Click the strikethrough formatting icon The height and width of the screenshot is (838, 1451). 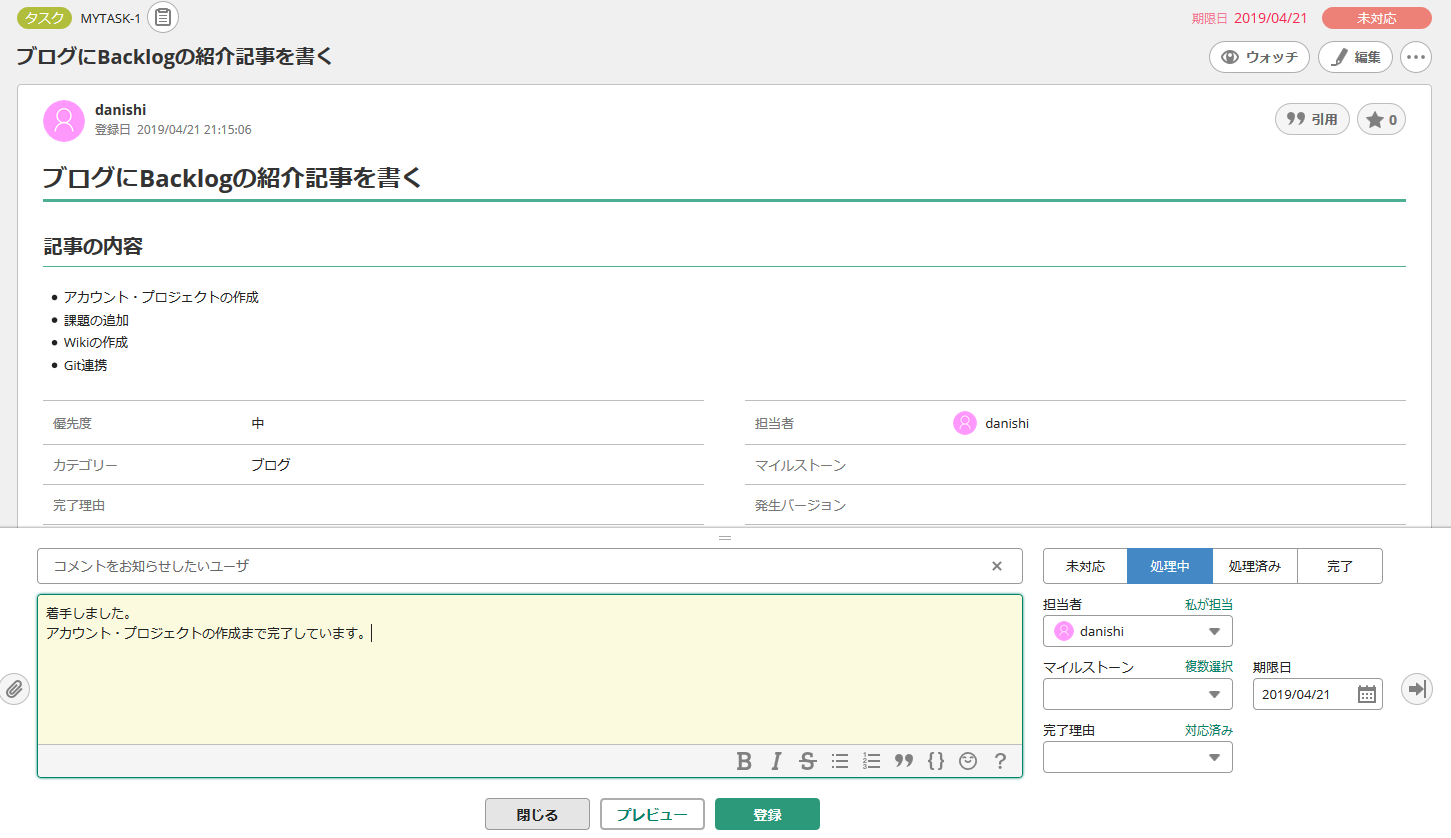click(808, 761)
